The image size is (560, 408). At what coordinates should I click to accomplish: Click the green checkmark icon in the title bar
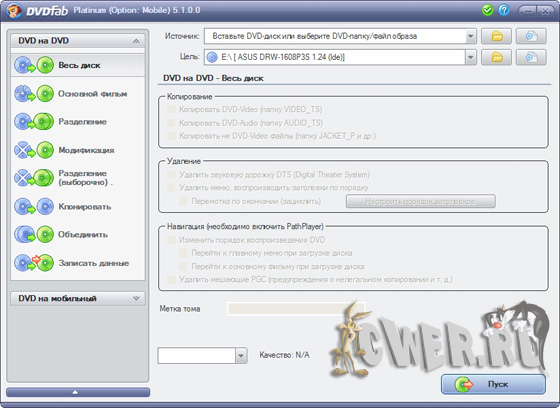[x=487, y=10]
